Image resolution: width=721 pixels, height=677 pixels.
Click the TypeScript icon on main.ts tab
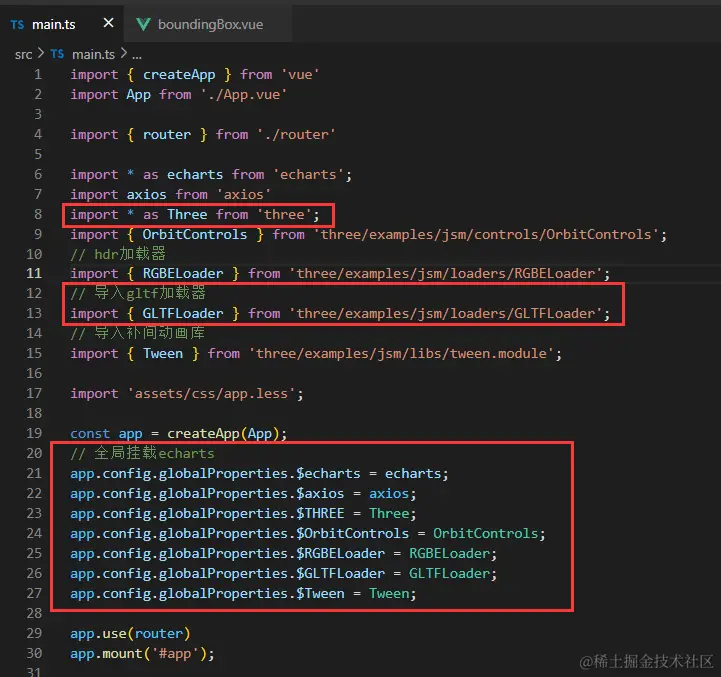point(17,25)
